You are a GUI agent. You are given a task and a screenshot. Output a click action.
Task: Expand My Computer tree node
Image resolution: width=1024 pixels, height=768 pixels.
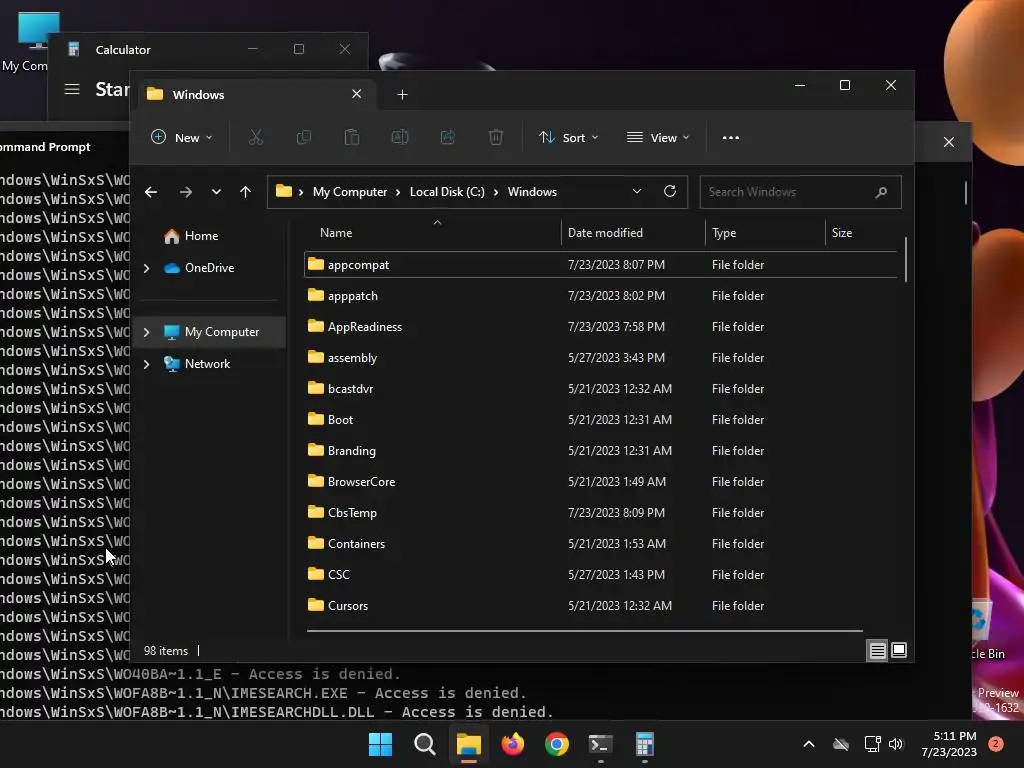(x=147, y=332)
